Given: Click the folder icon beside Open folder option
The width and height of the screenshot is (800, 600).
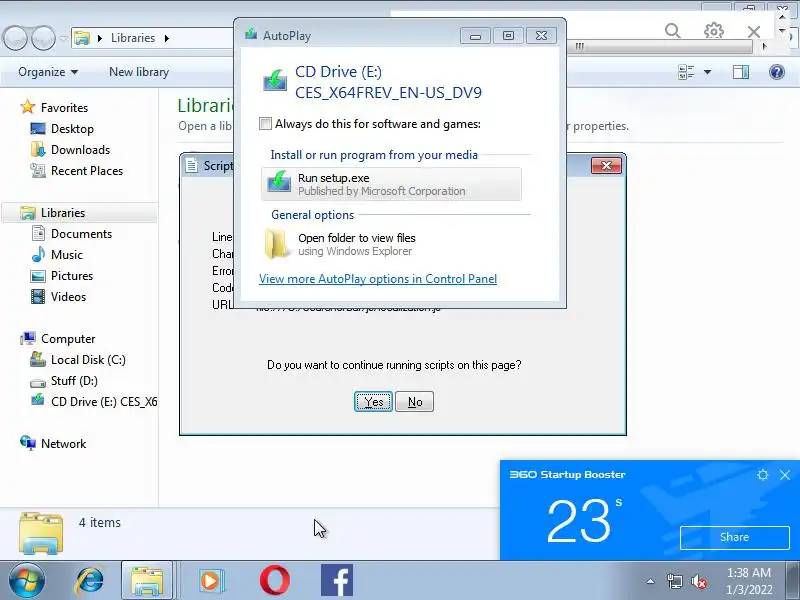Looking at the screenshot, I should click(277, 244).
